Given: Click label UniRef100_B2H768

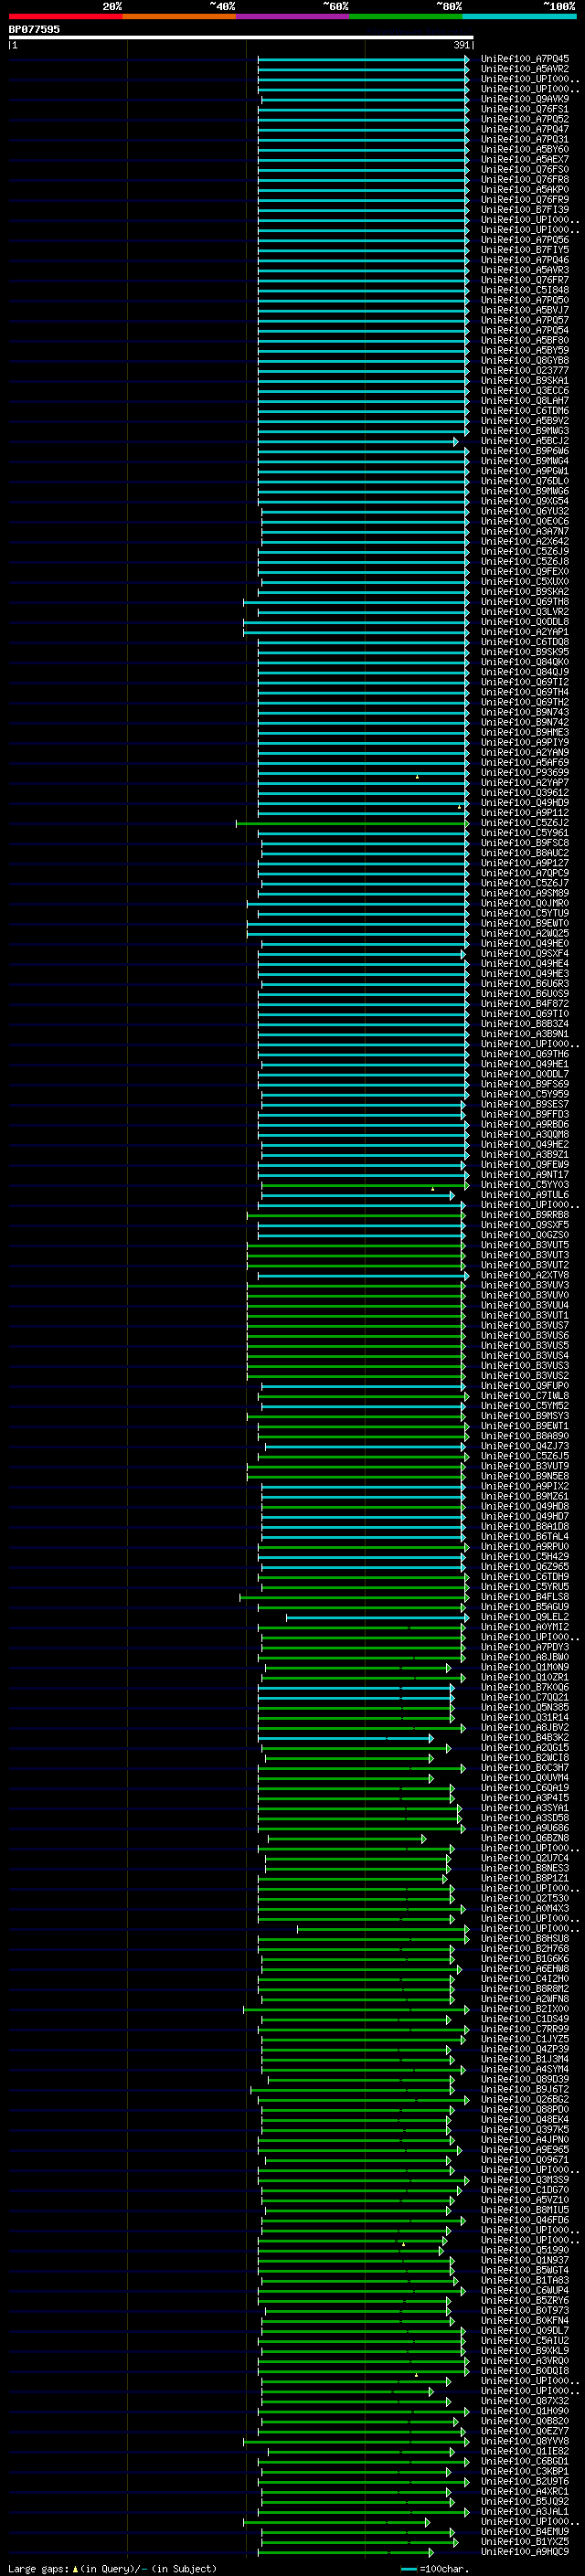Looking at the screenshot, I should 525,1949.
